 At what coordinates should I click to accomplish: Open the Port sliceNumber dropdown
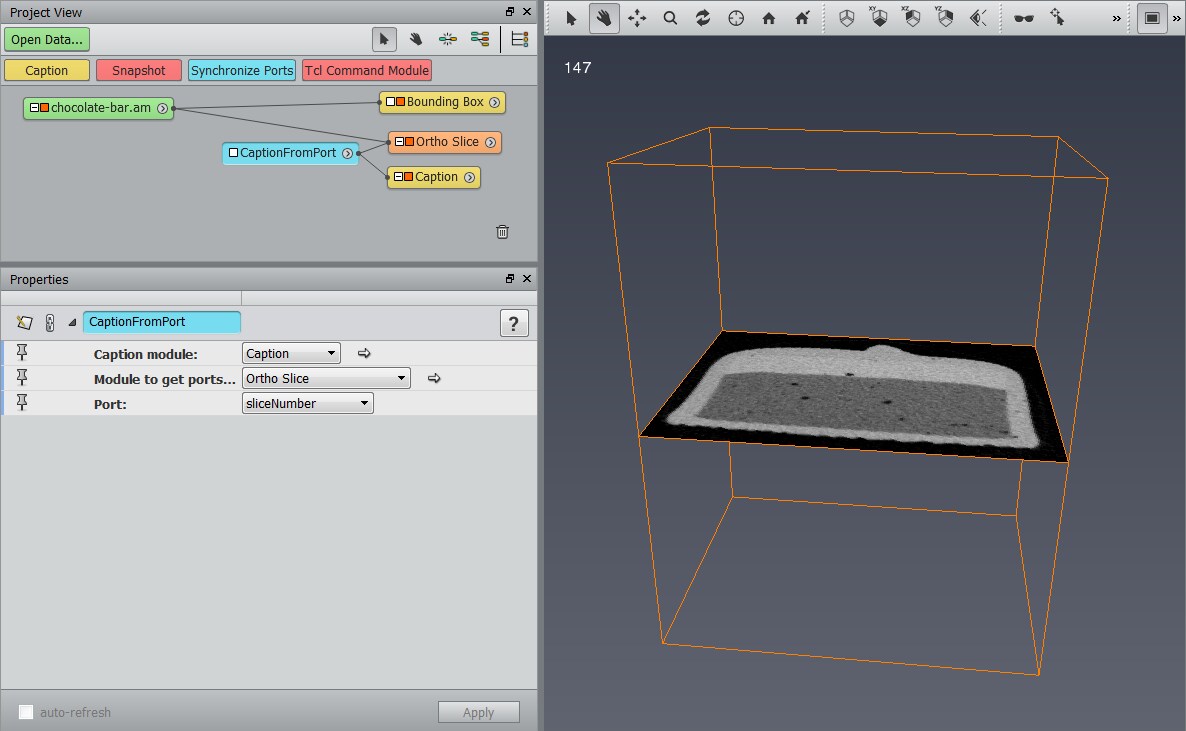[x=307, y=402]
